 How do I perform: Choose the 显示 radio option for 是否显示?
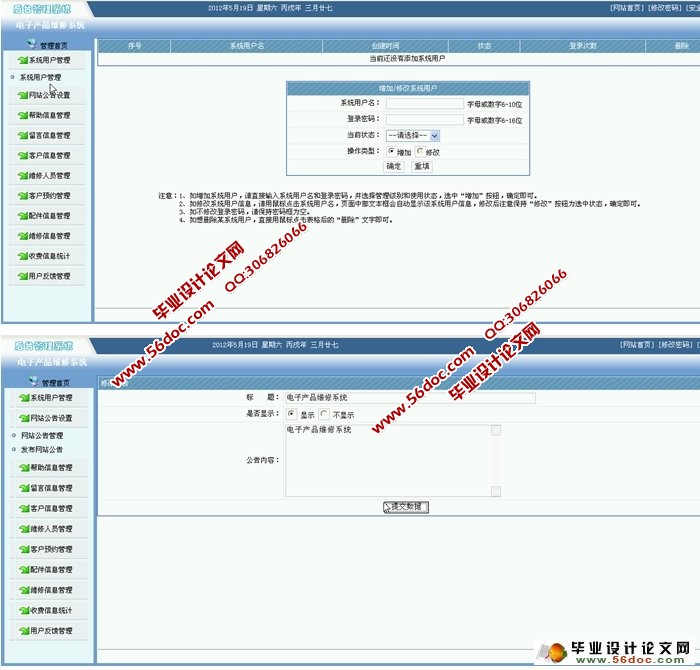pyautogui.click(x=291, y=414)
